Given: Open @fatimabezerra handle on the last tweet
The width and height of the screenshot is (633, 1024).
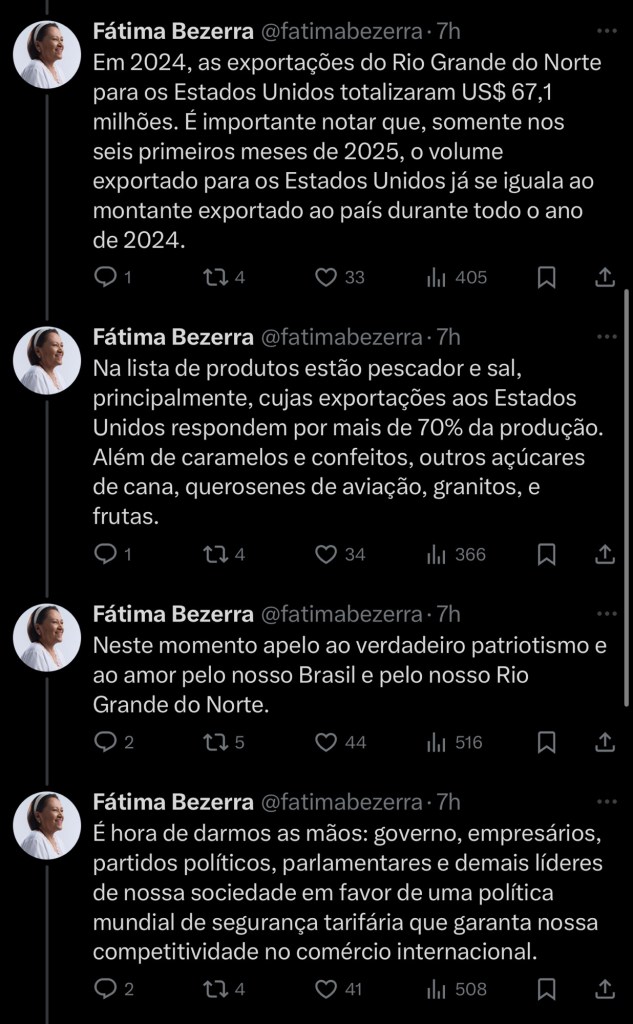Looking at the screenshot, I should (341, 802).
